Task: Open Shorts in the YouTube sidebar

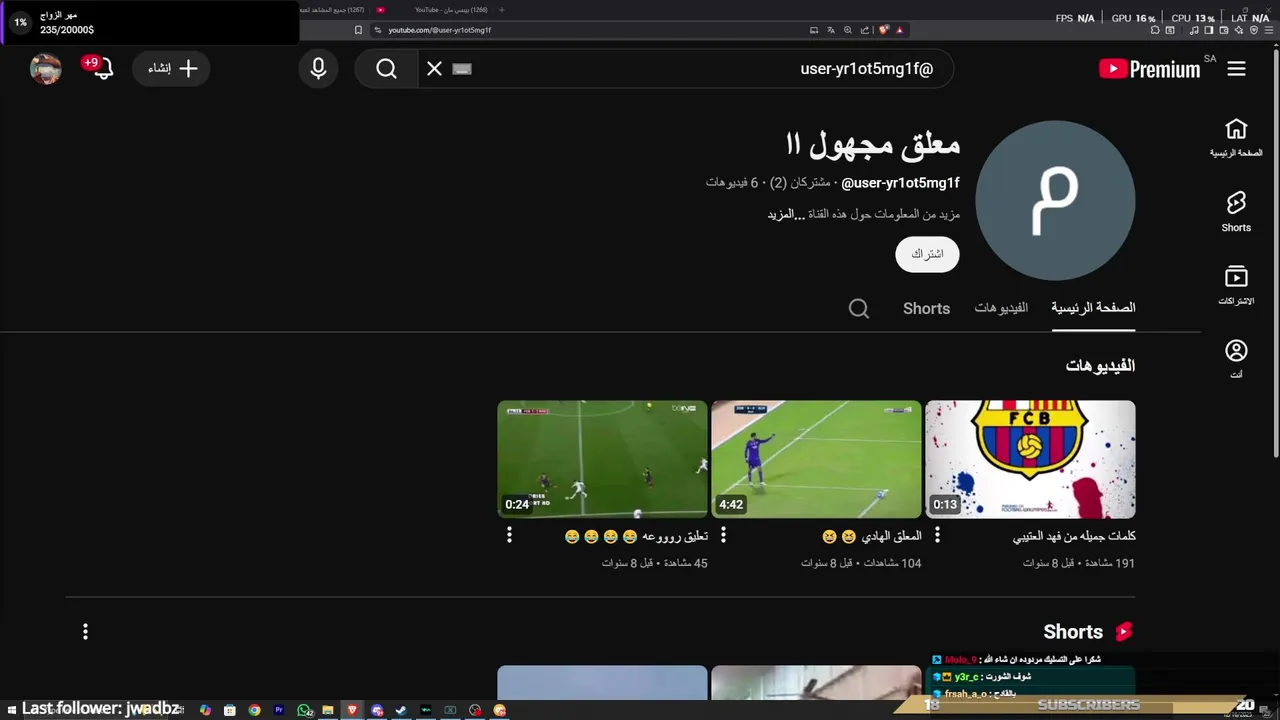Action: (x=1236, y=212)
